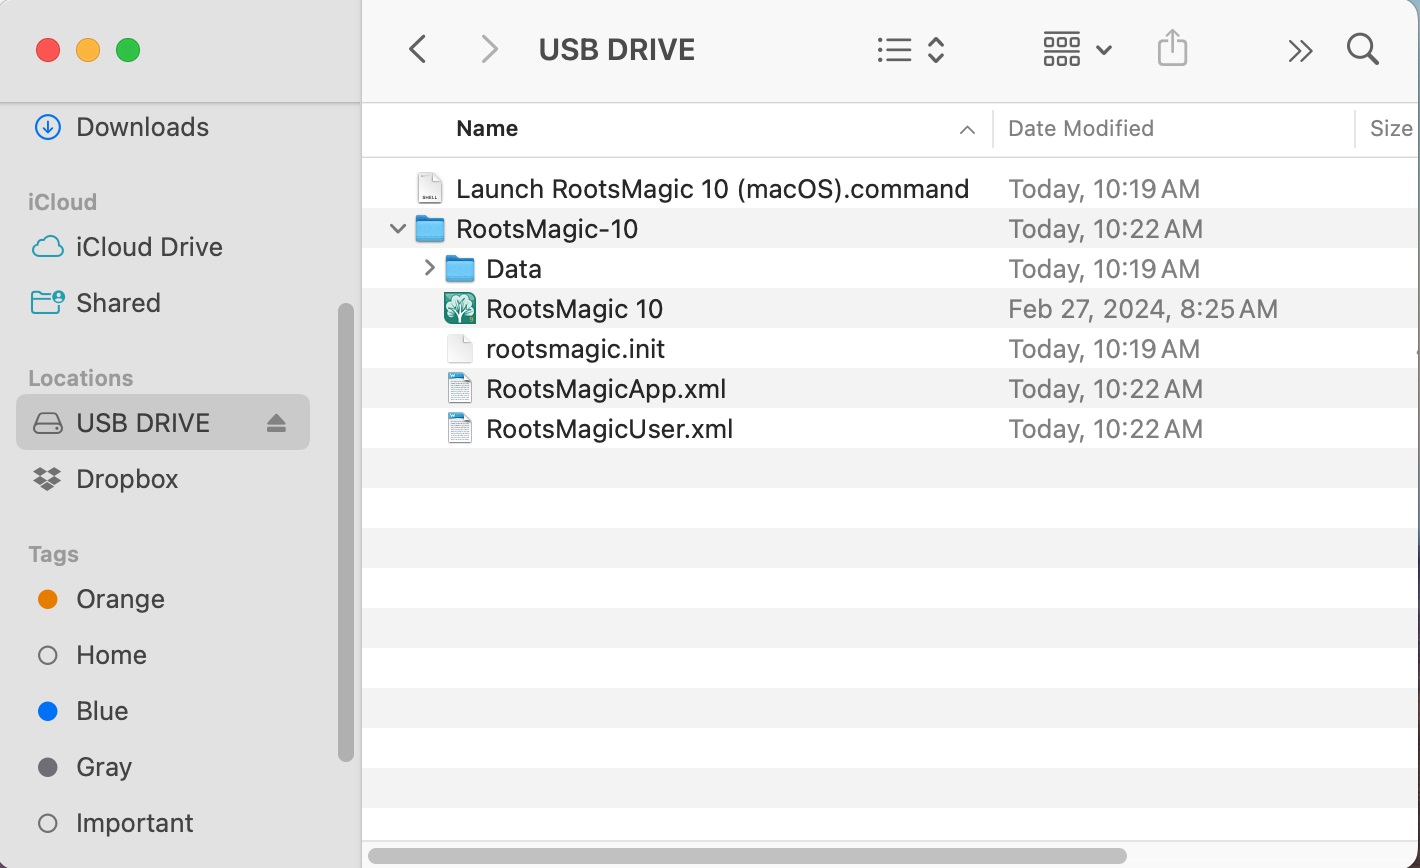Click the horizontal scrollbar under the file list
Viewport: 1420px width, 868px height.
coord(747,856)
